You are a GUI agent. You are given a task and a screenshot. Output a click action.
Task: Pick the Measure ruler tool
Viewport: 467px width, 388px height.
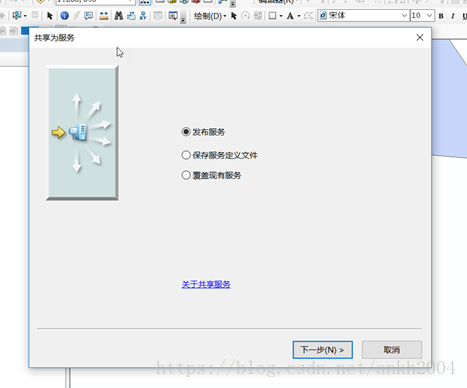coord(104,16)
